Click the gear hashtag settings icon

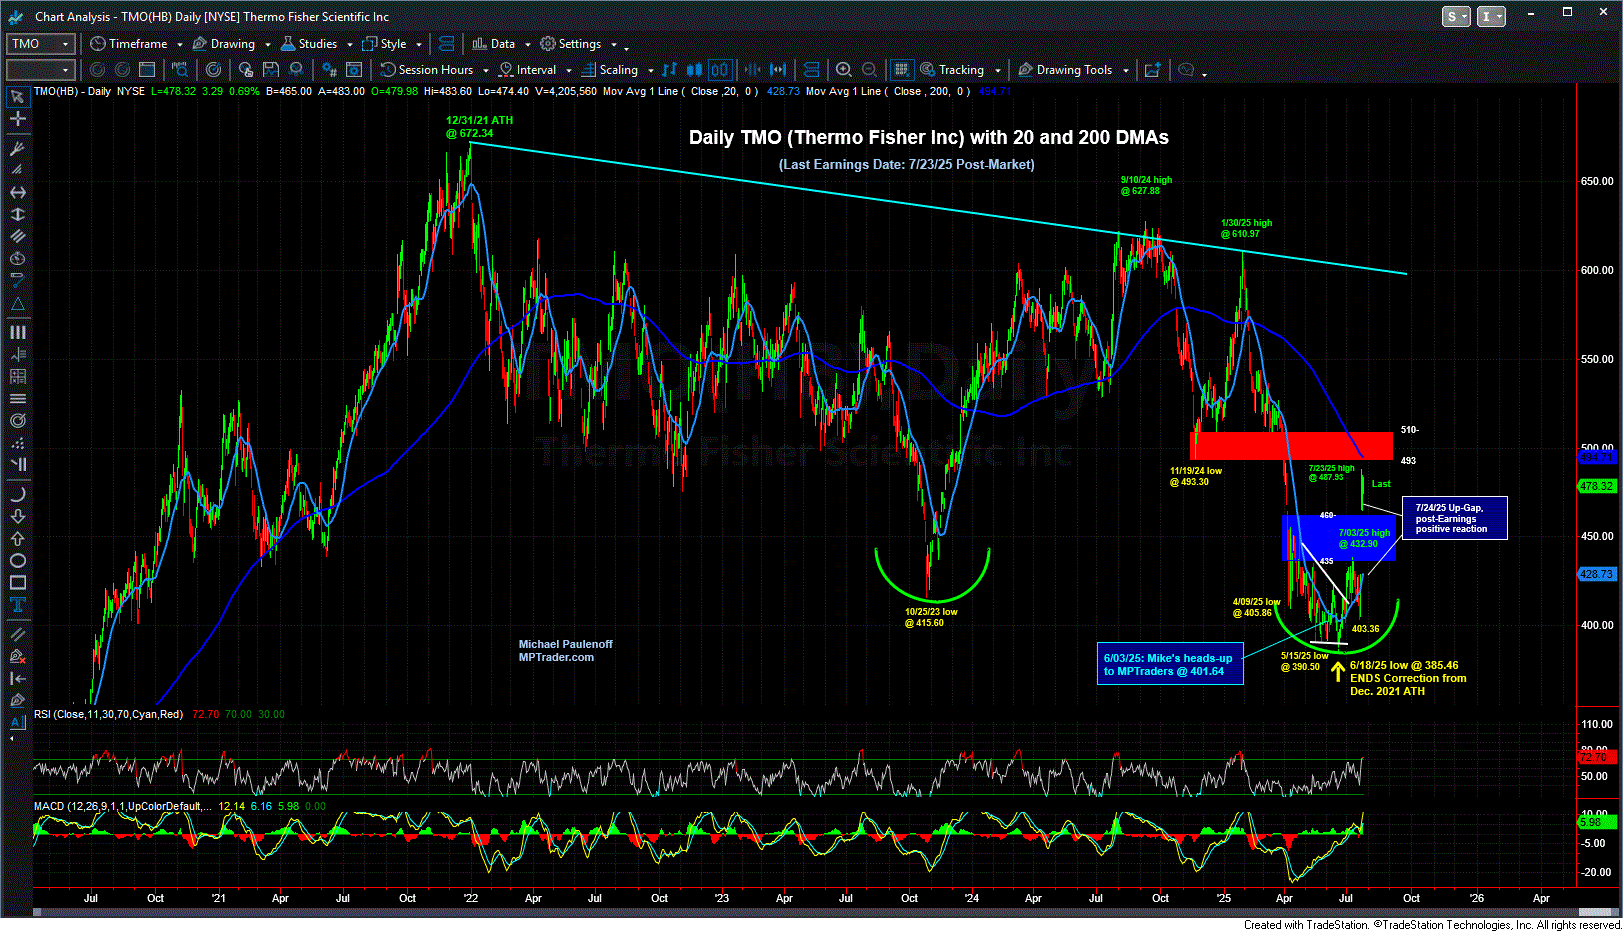(329, 70)
